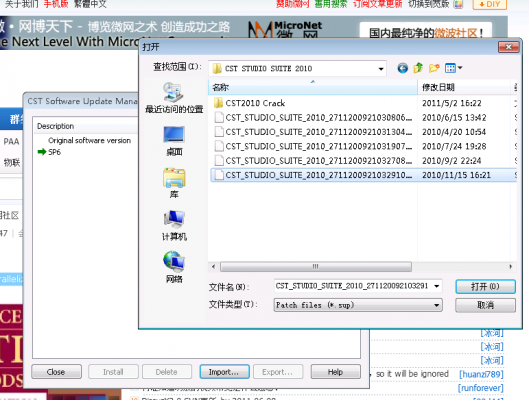Screen dimensions: 529x400
Task: Open the view menu icon
Action: tap(453, 68)
